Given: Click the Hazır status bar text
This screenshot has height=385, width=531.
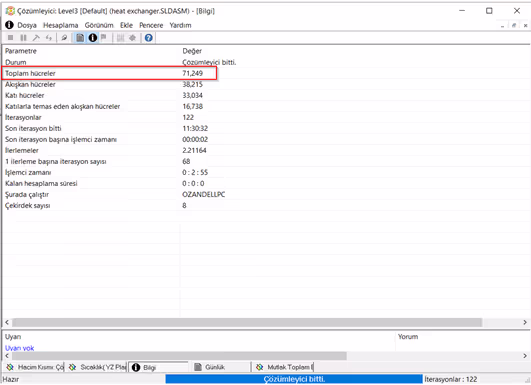Looking at the screenshot, I should click(11, 379).
